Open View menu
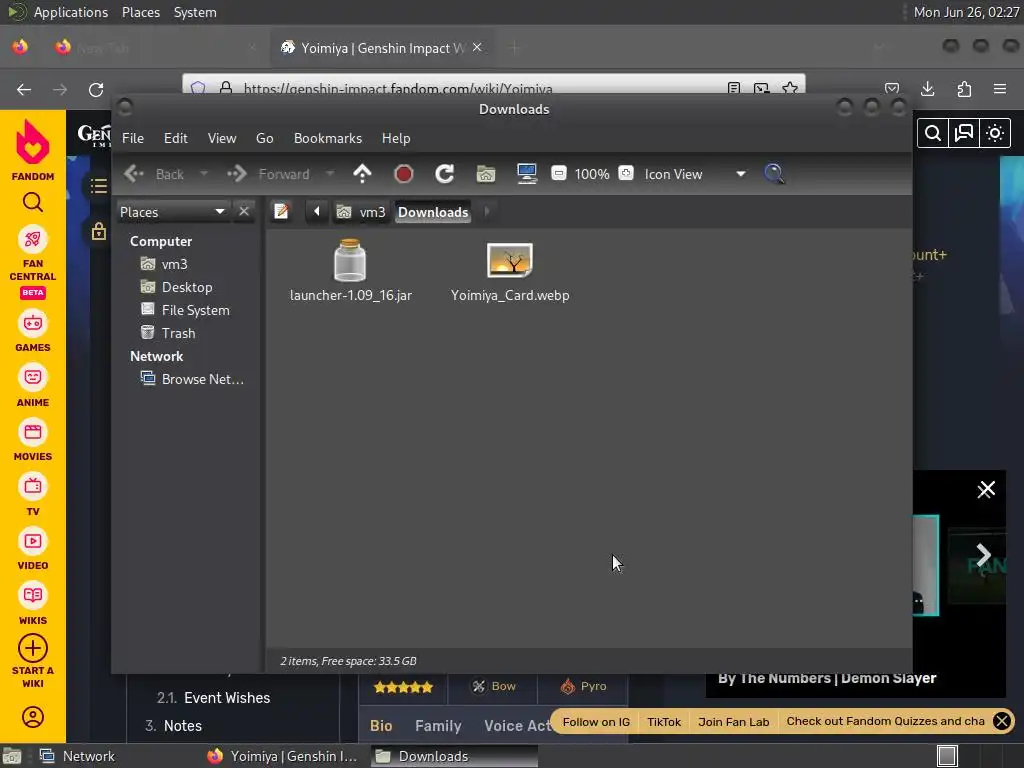This screenshot has height=768, width=1024. 222,138
